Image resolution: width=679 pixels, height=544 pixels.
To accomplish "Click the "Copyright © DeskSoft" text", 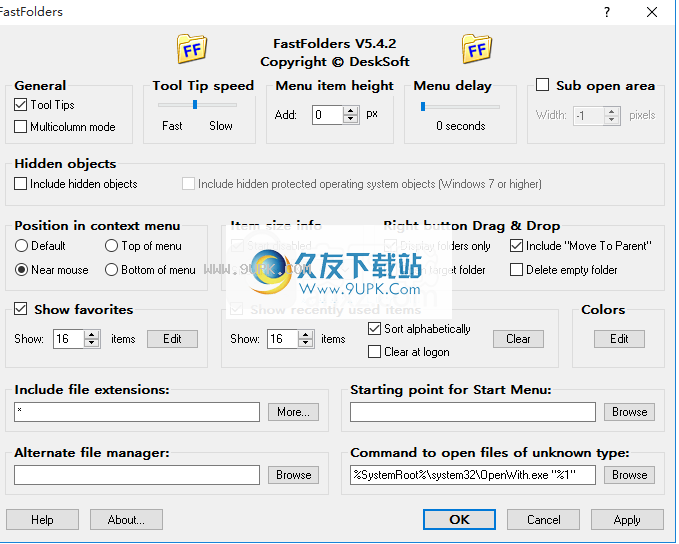I will pyautogui.click(x=334, y=62).
